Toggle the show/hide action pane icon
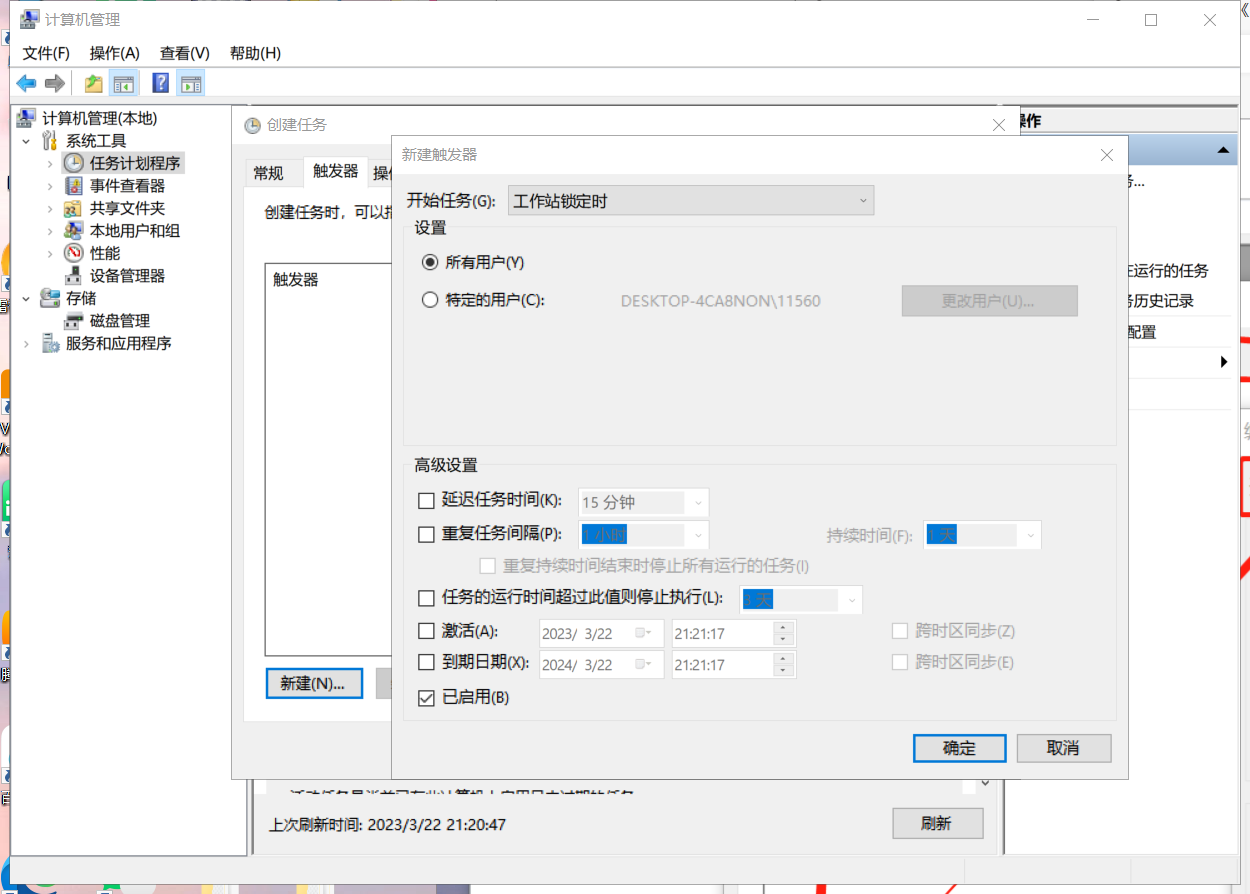The width and height of the screenshot is (1250, 894). tap(190, 84)
